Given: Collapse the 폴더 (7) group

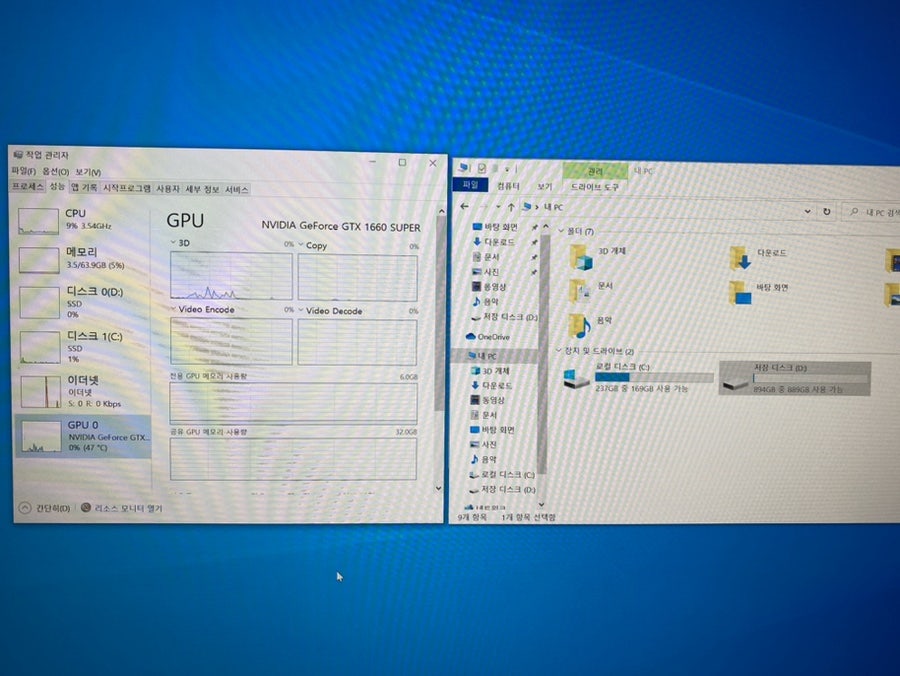Looking at the screenshot, I should coord(561,231).
